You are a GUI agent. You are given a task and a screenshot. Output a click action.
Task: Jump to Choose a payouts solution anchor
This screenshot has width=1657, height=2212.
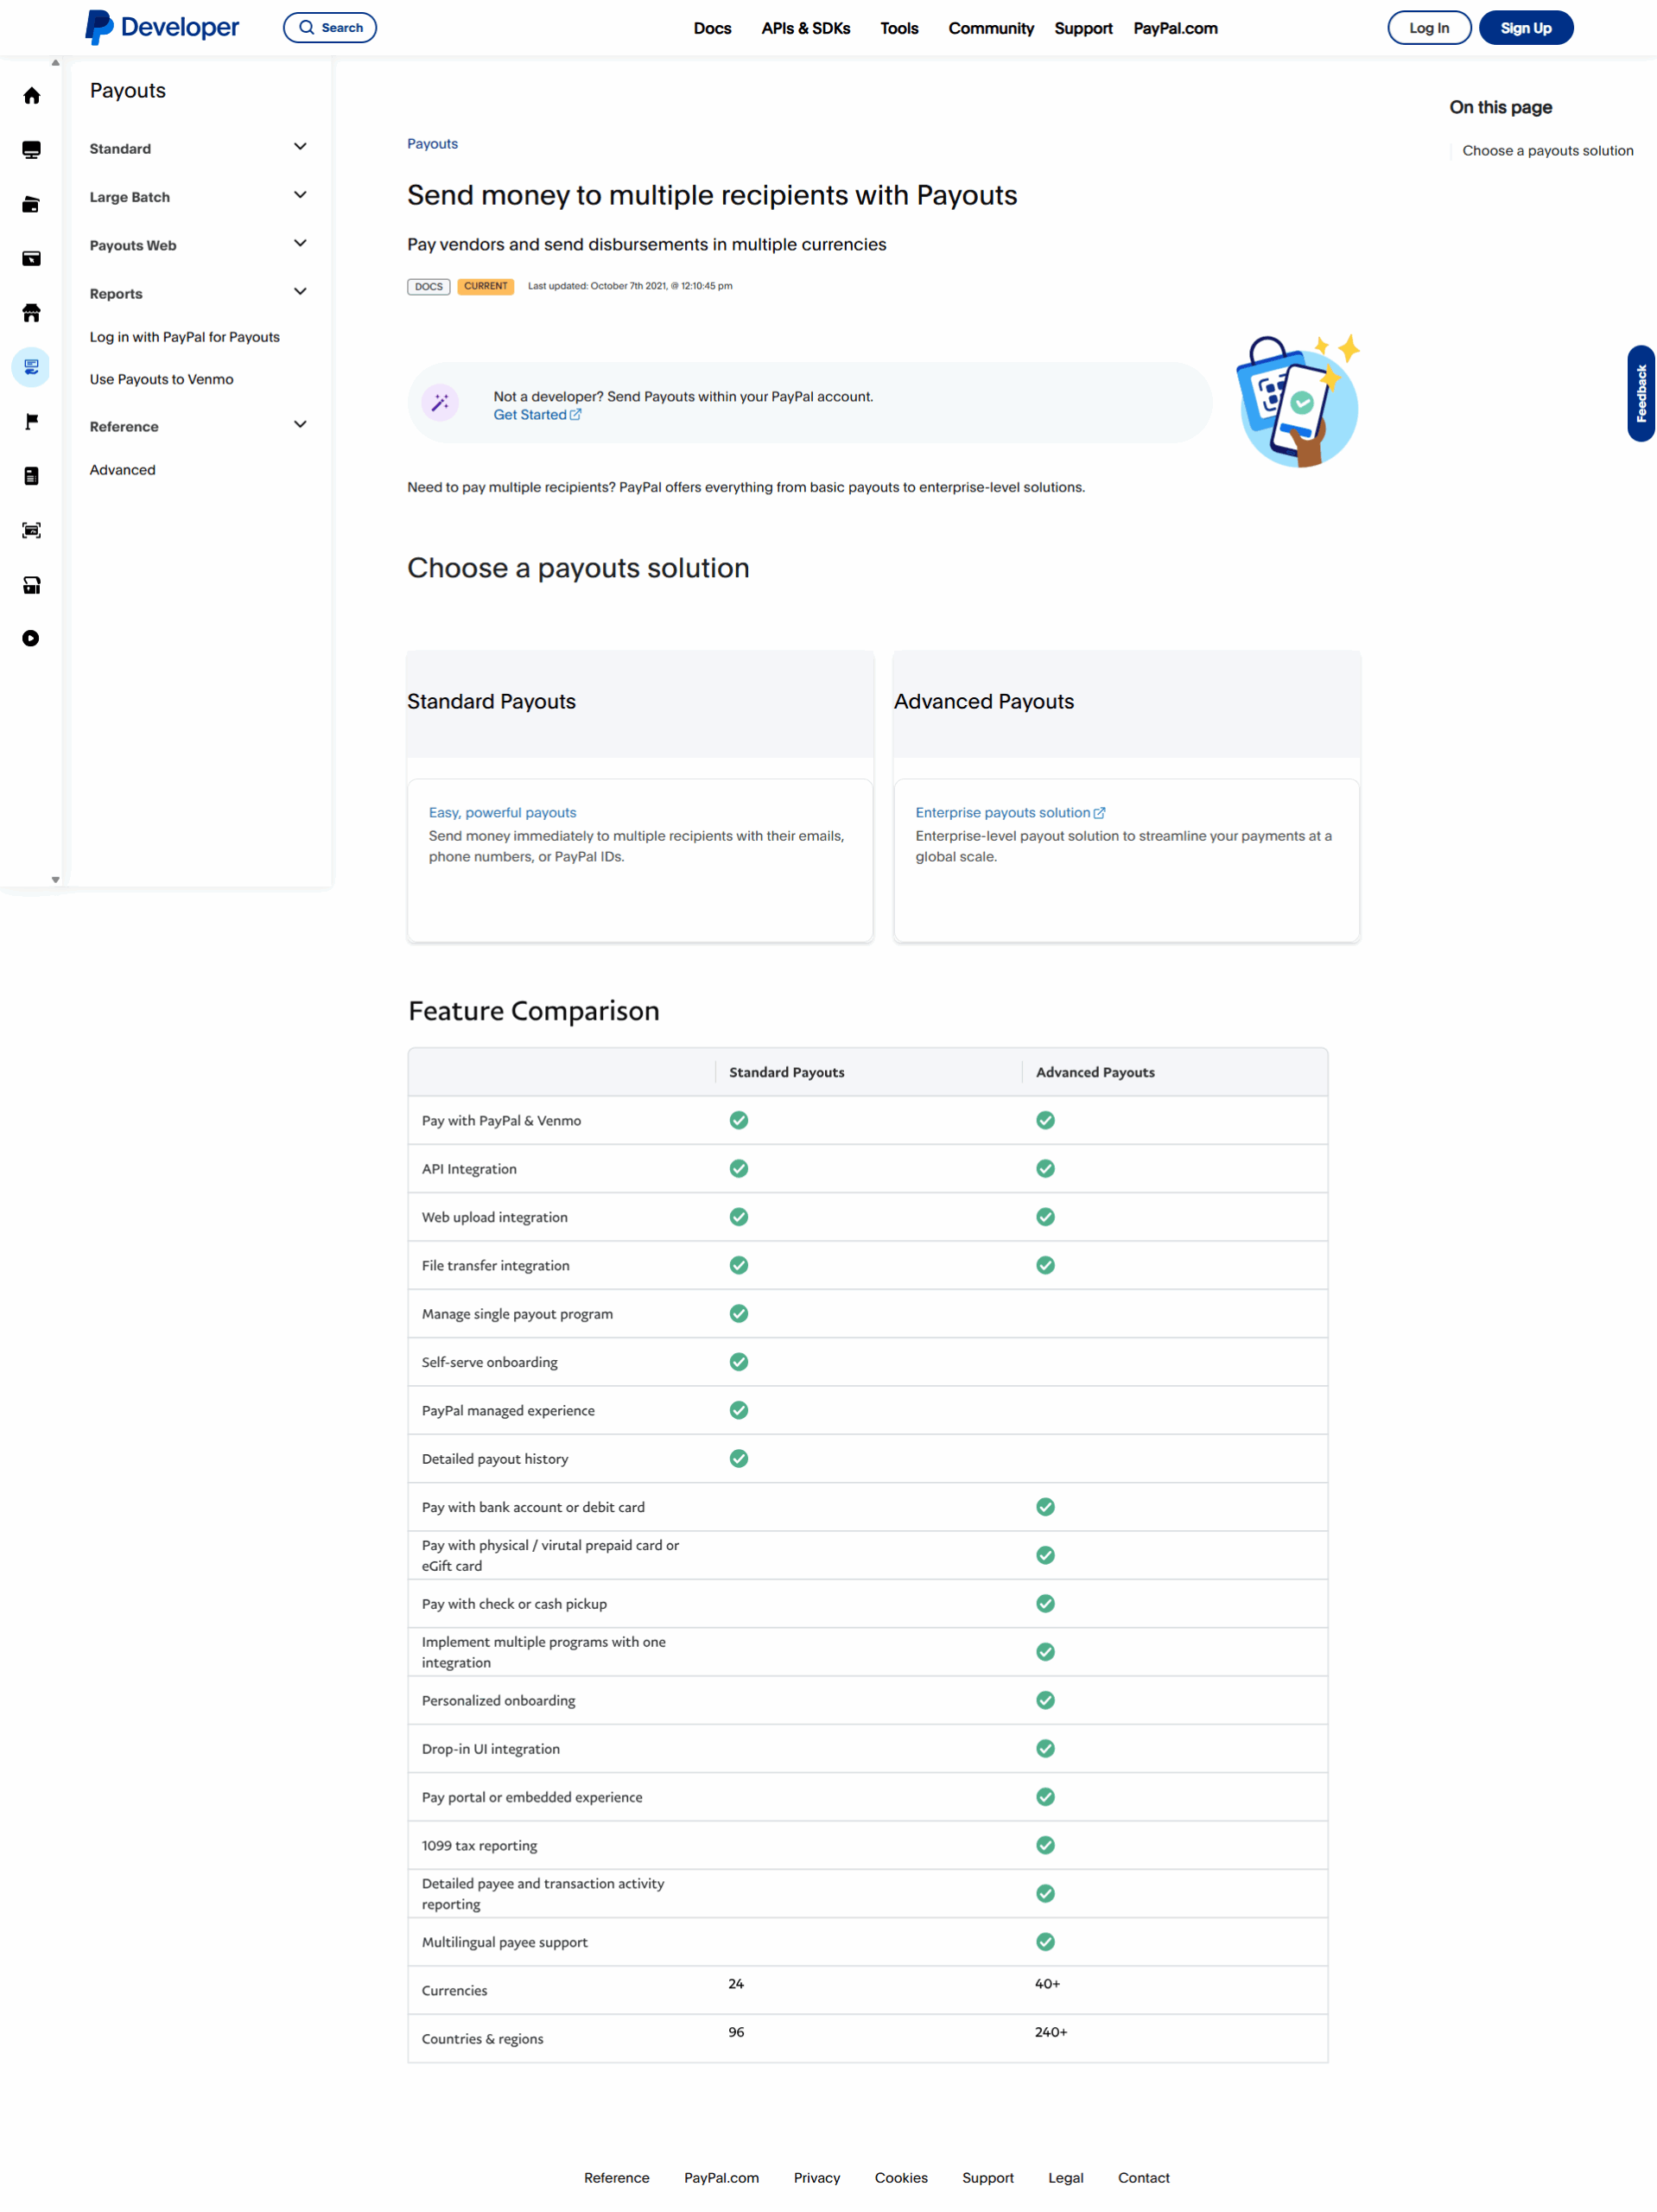tap(1547, 151)
